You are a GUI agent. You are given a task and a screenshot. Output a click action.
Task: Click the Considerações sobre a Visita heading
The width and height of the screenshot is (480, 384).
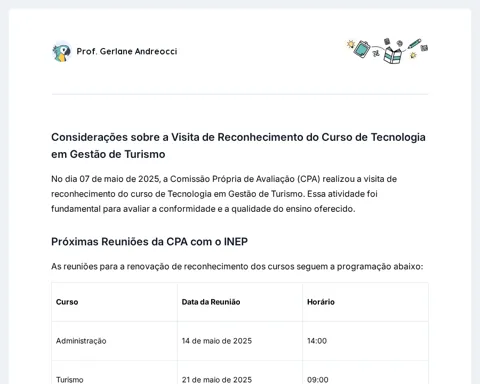(x=238, y=146)
